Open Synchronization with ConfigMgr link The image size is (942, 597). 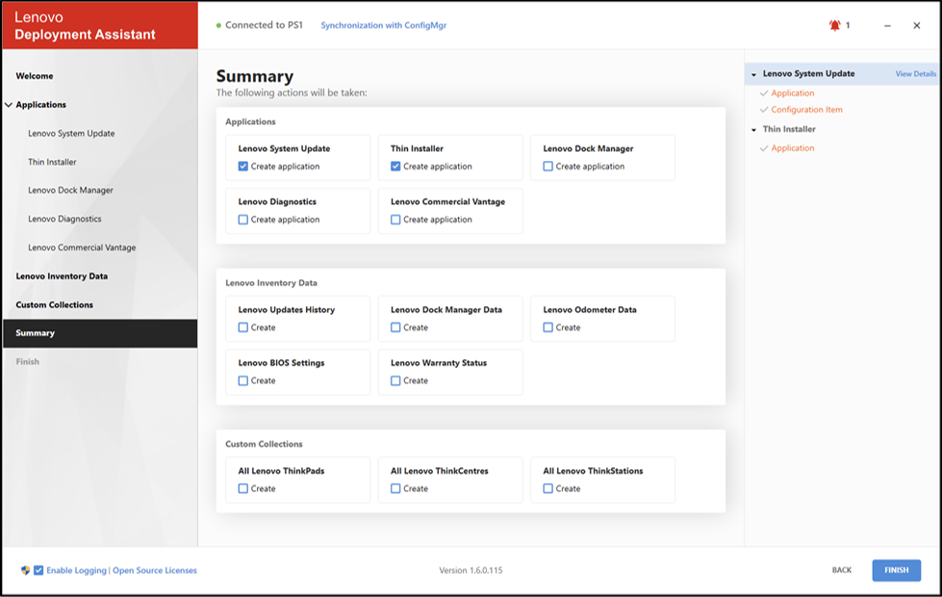[383, 25]
